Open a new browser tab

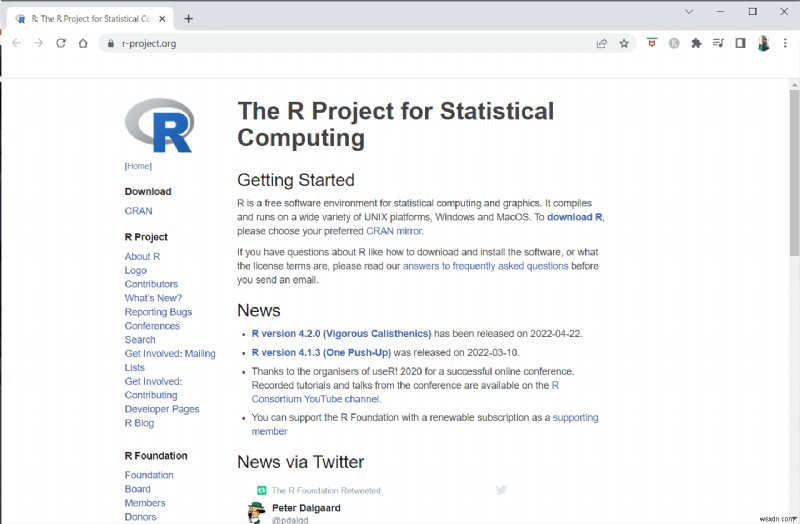point(188,19)
